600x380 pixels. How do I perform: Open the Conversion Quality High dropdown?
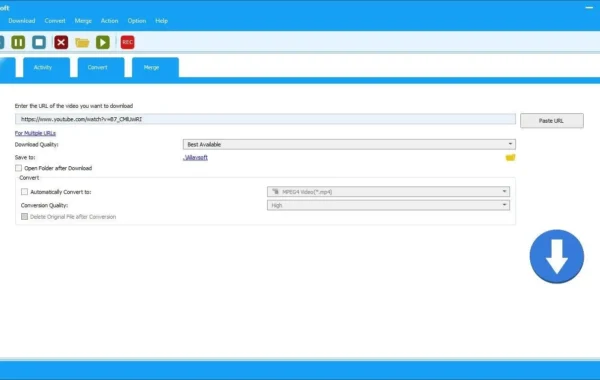(x=388, y=205)
